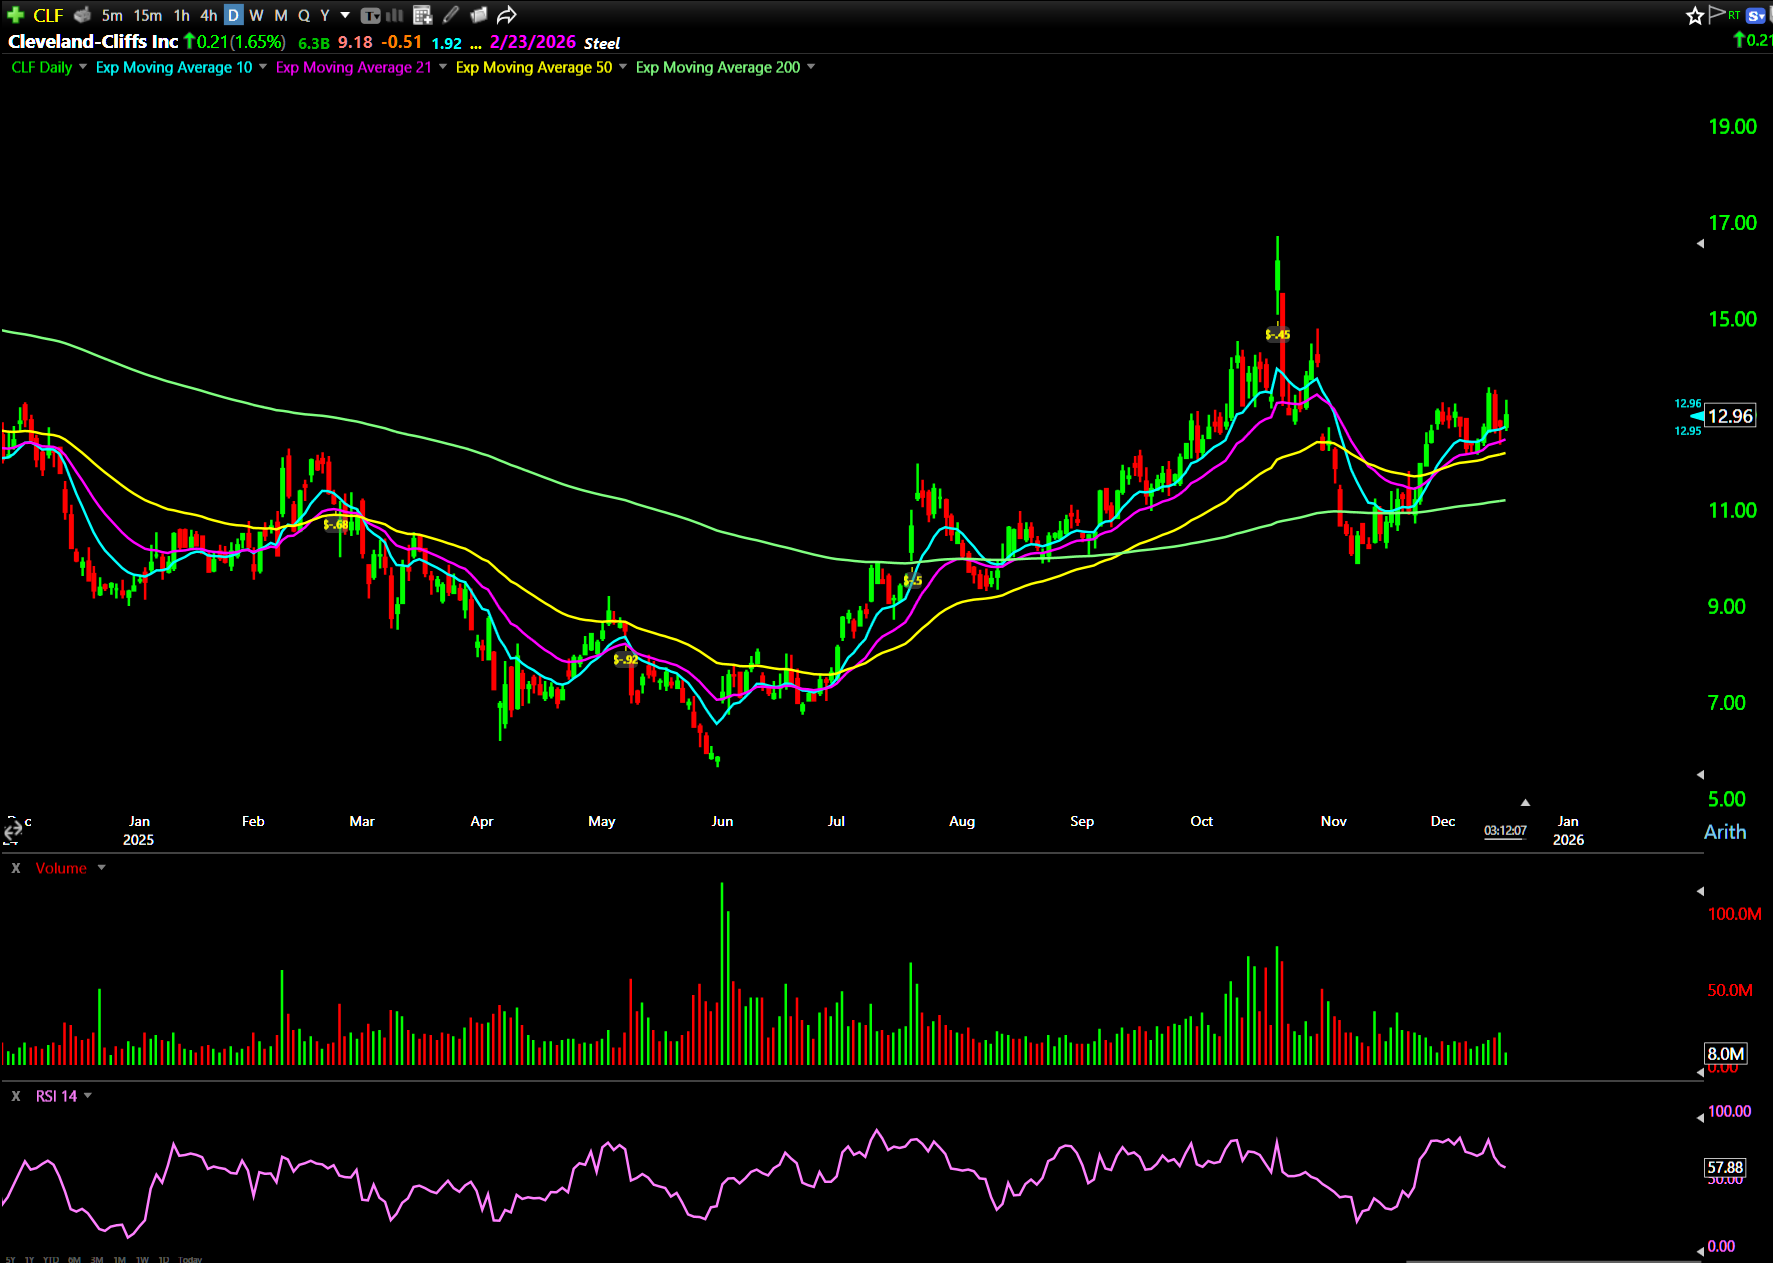Screen dimensions: 1773x1263
Task: Click the green plus add-chart icon
Action: 15,15
